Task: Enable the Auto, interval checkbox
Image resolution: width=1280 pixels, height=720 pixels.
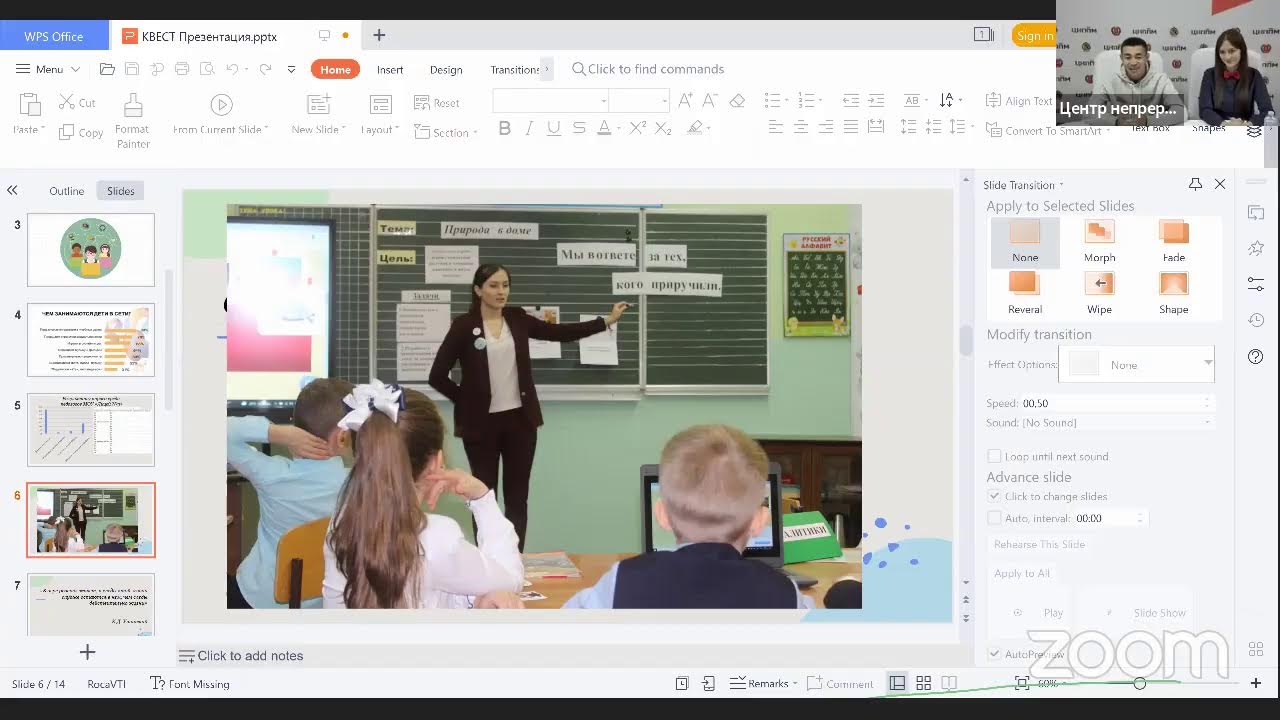Action: coord(994,518)
